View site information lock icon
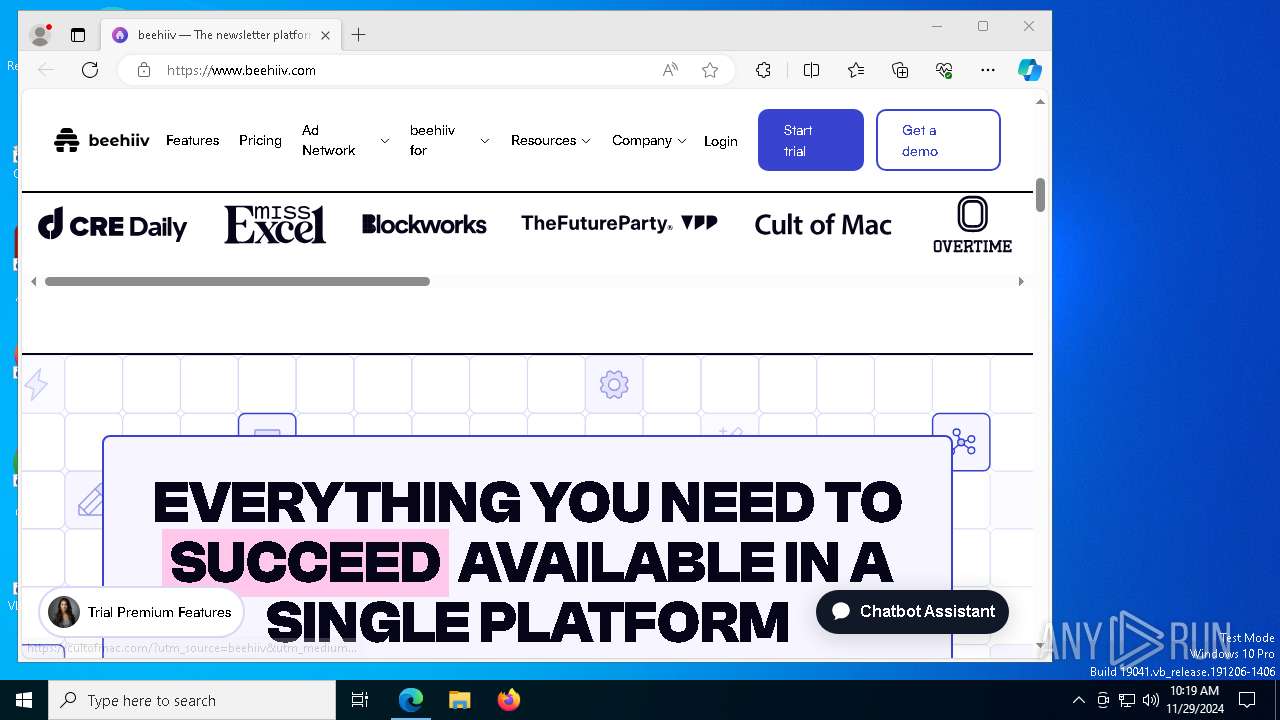Image resolution: width=1280 pixels, height=720 pixels. pos(144,70)
